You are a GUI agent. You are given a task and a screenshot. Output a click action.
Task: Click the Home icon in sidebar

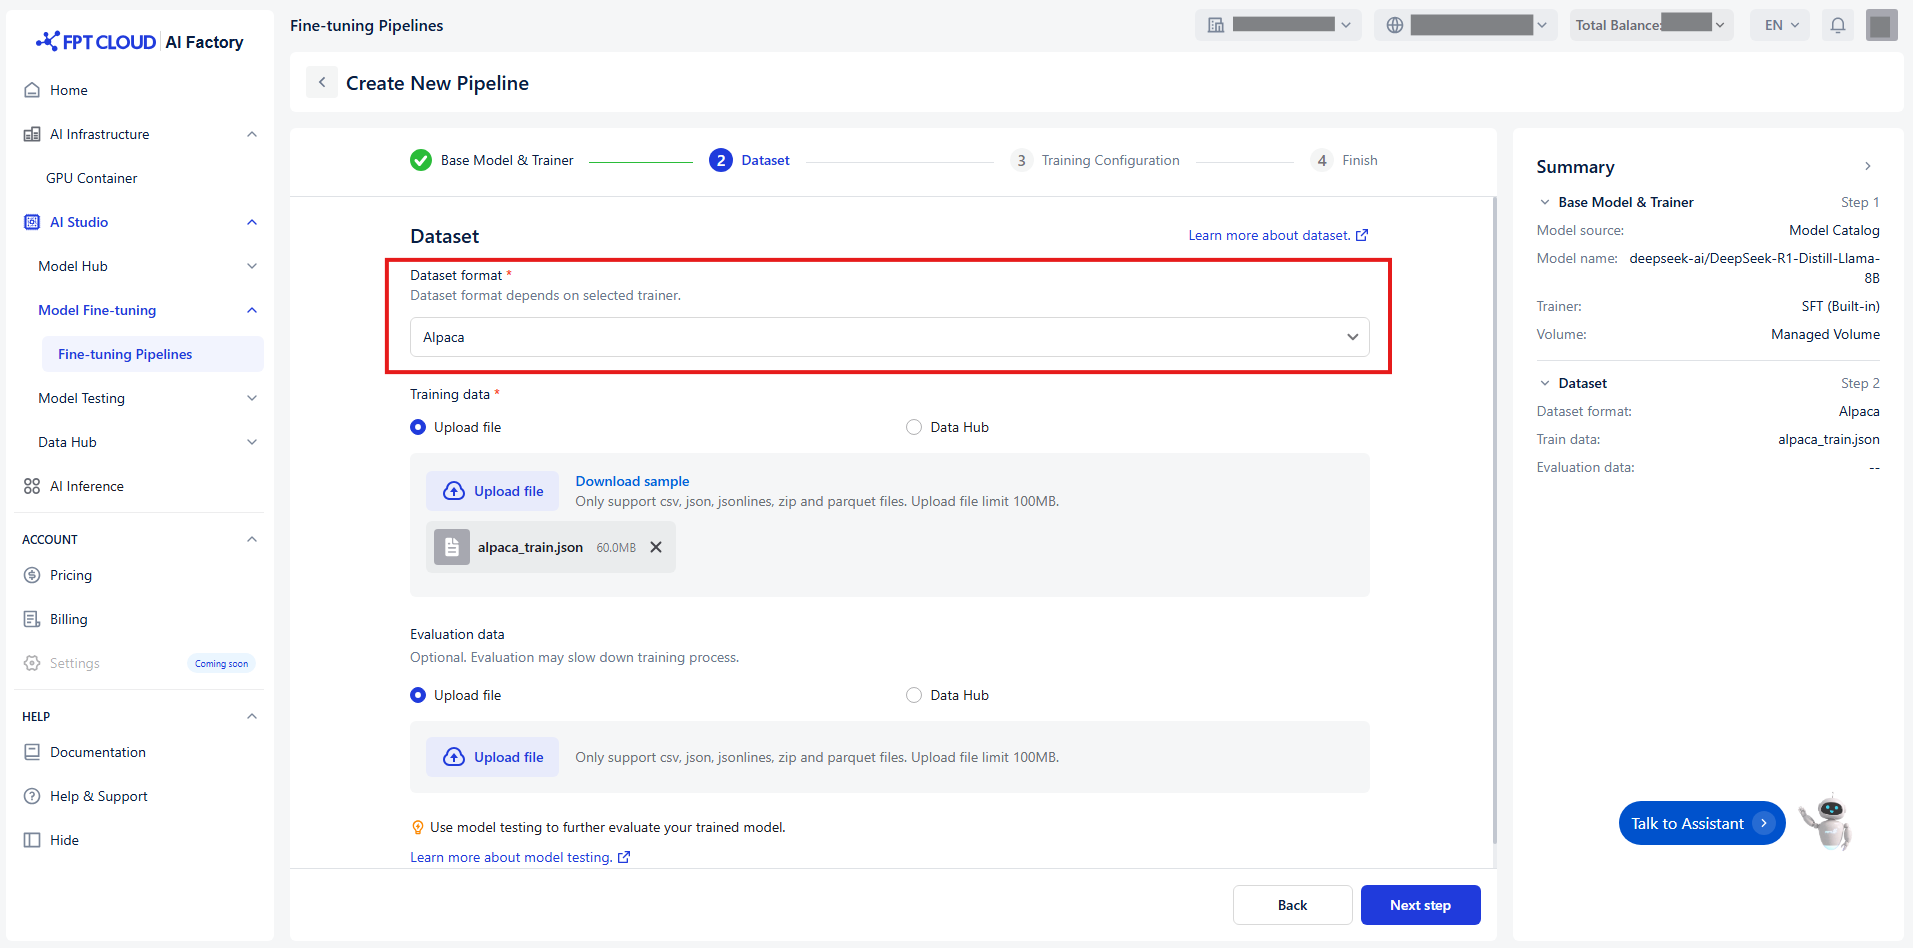(x=32, y=90)
